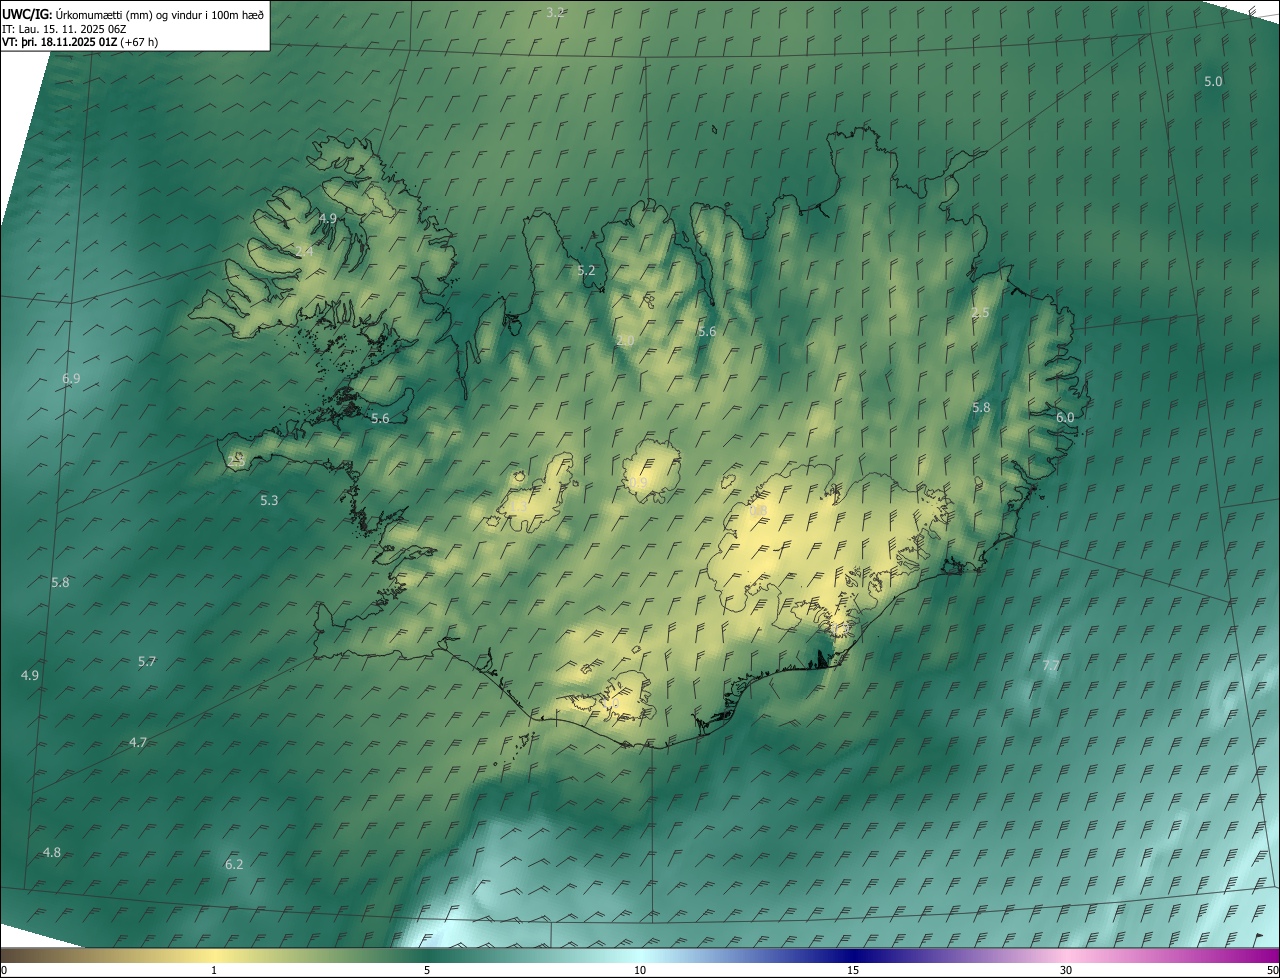Click the 2.4 value on the Westfjords
1280x978 pixels.
click(x=304, y=251)
